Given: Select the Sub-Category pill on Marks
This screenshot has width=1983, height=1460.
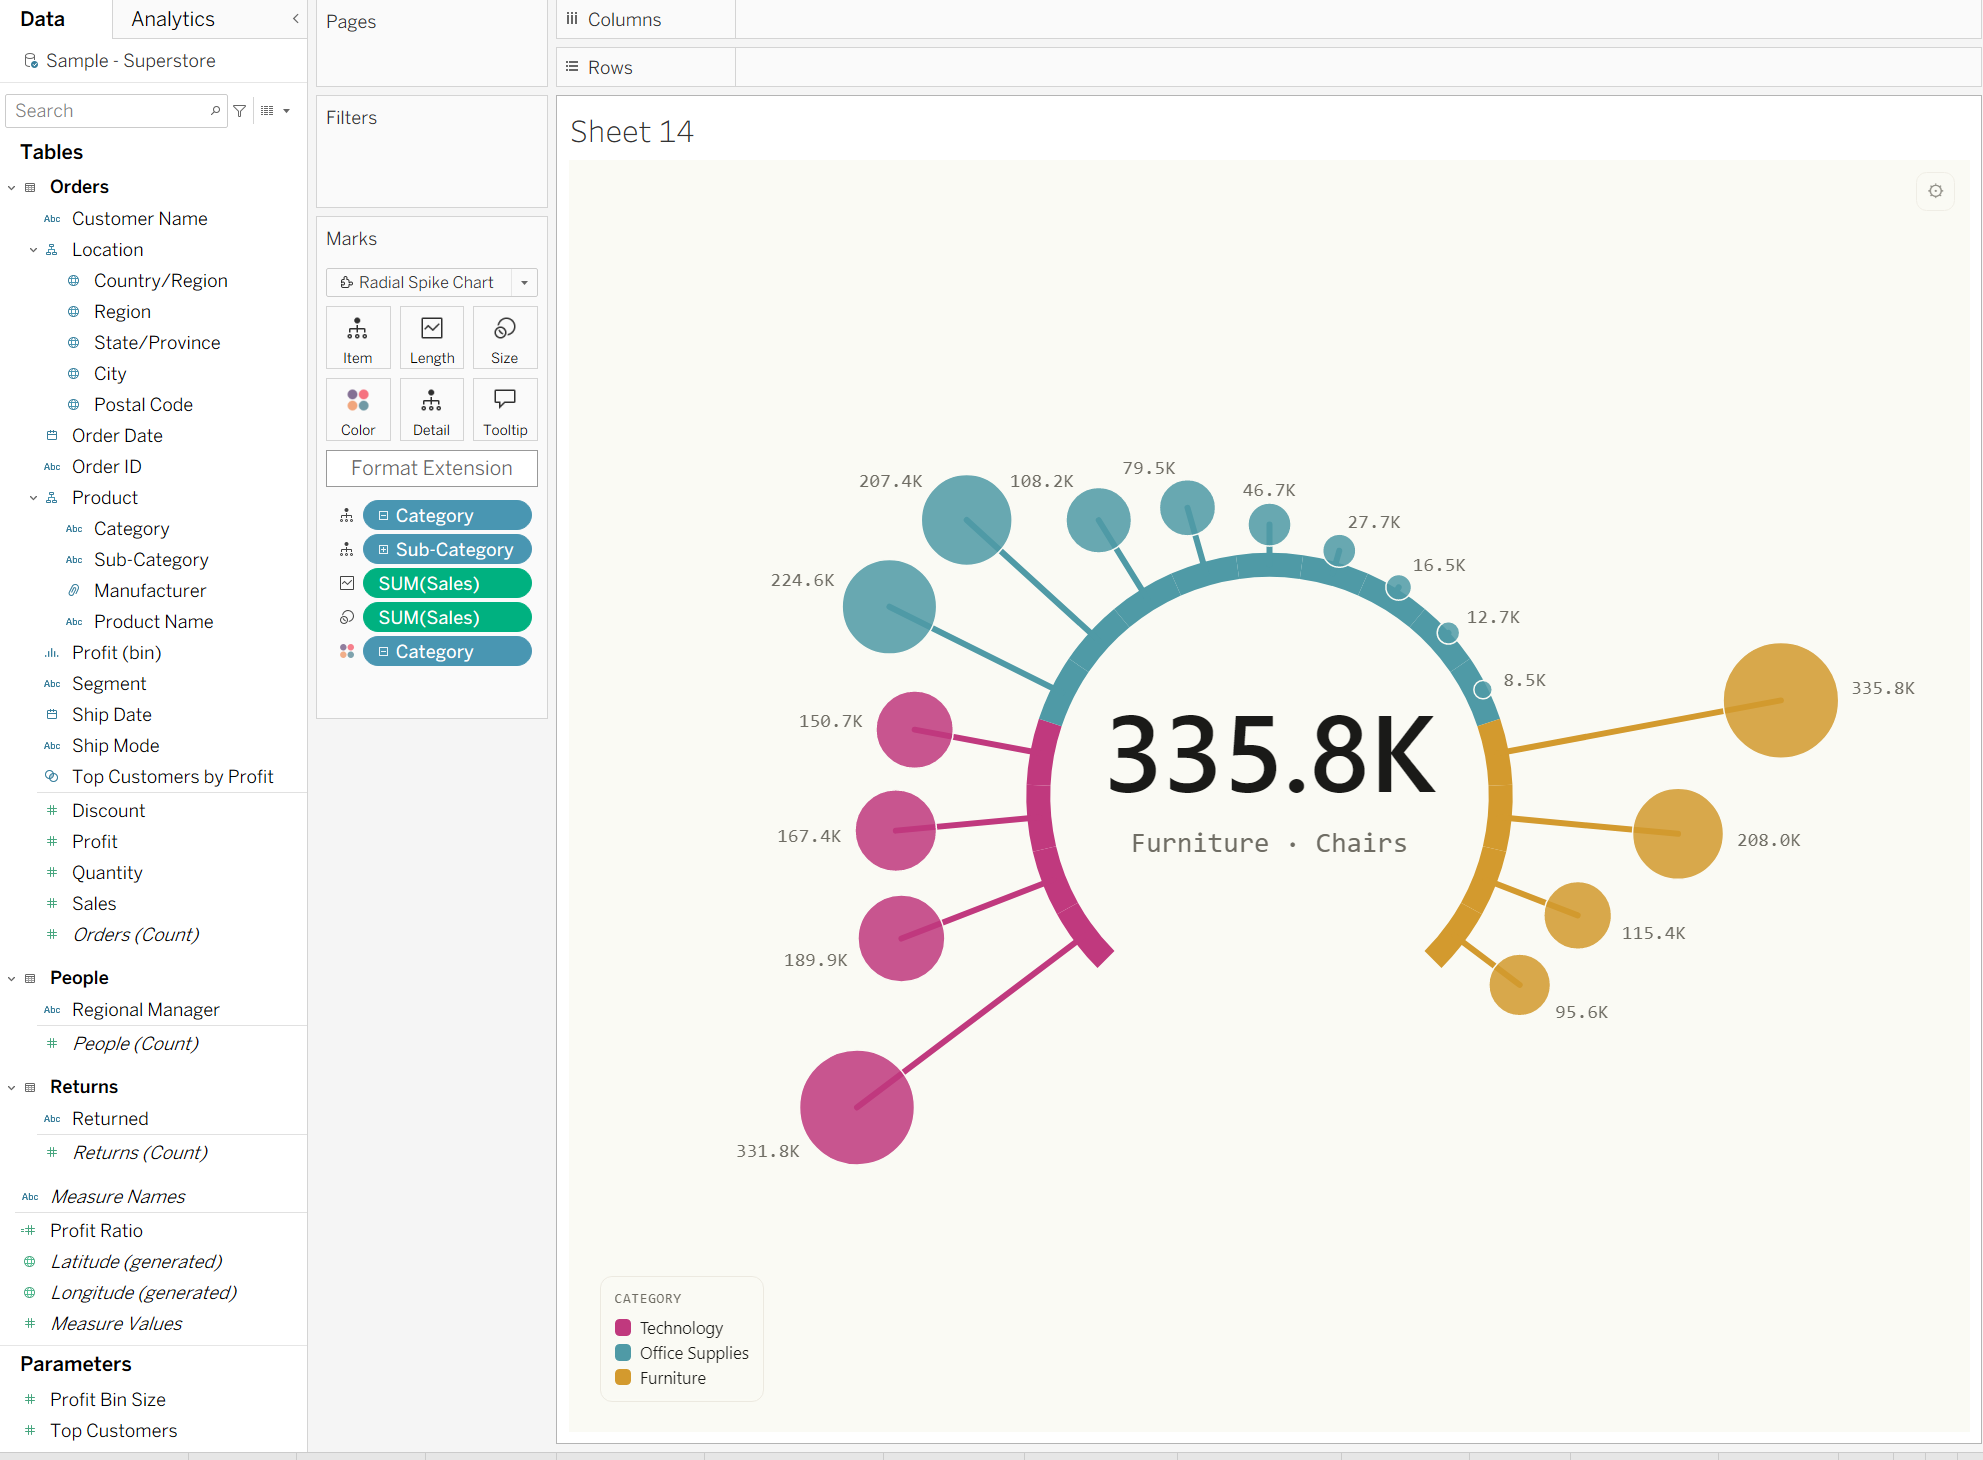Looking at the screenshot, I should [447, 550].
